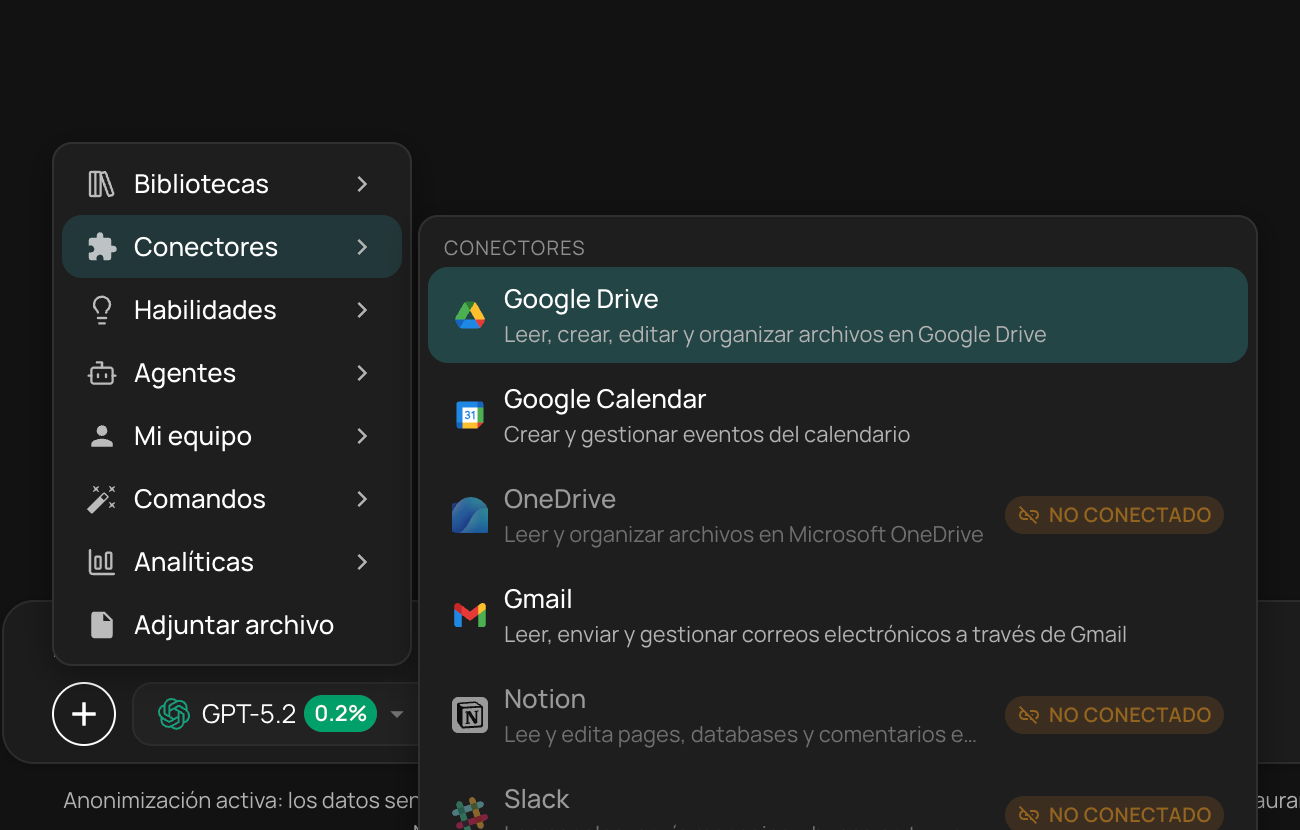Click the Habilidades lightbulb icon
The image size is (1300, 830).
point(102,310)
